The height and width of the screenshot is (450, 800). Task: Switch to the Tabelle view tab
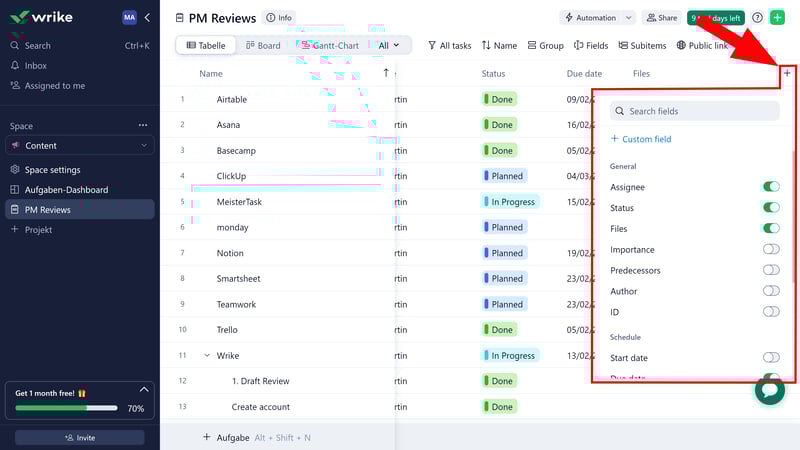pos(206,45)
